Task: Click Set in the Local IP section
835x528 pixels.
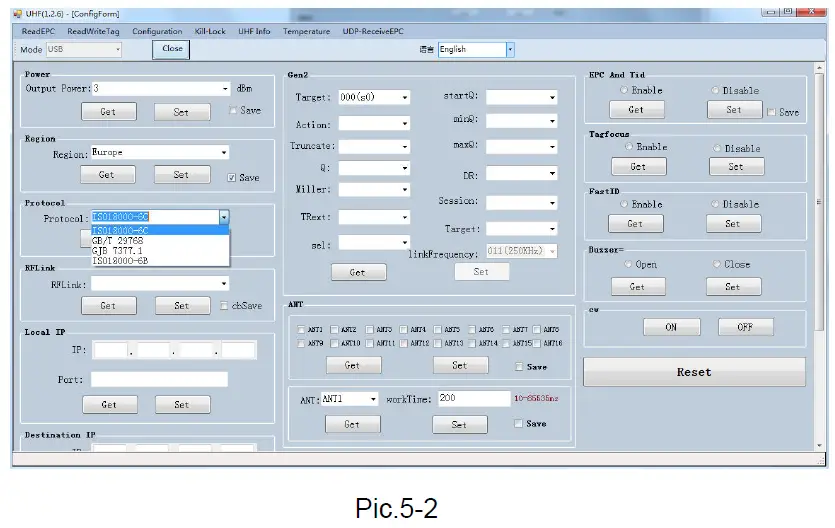Action: click(182, 405)
